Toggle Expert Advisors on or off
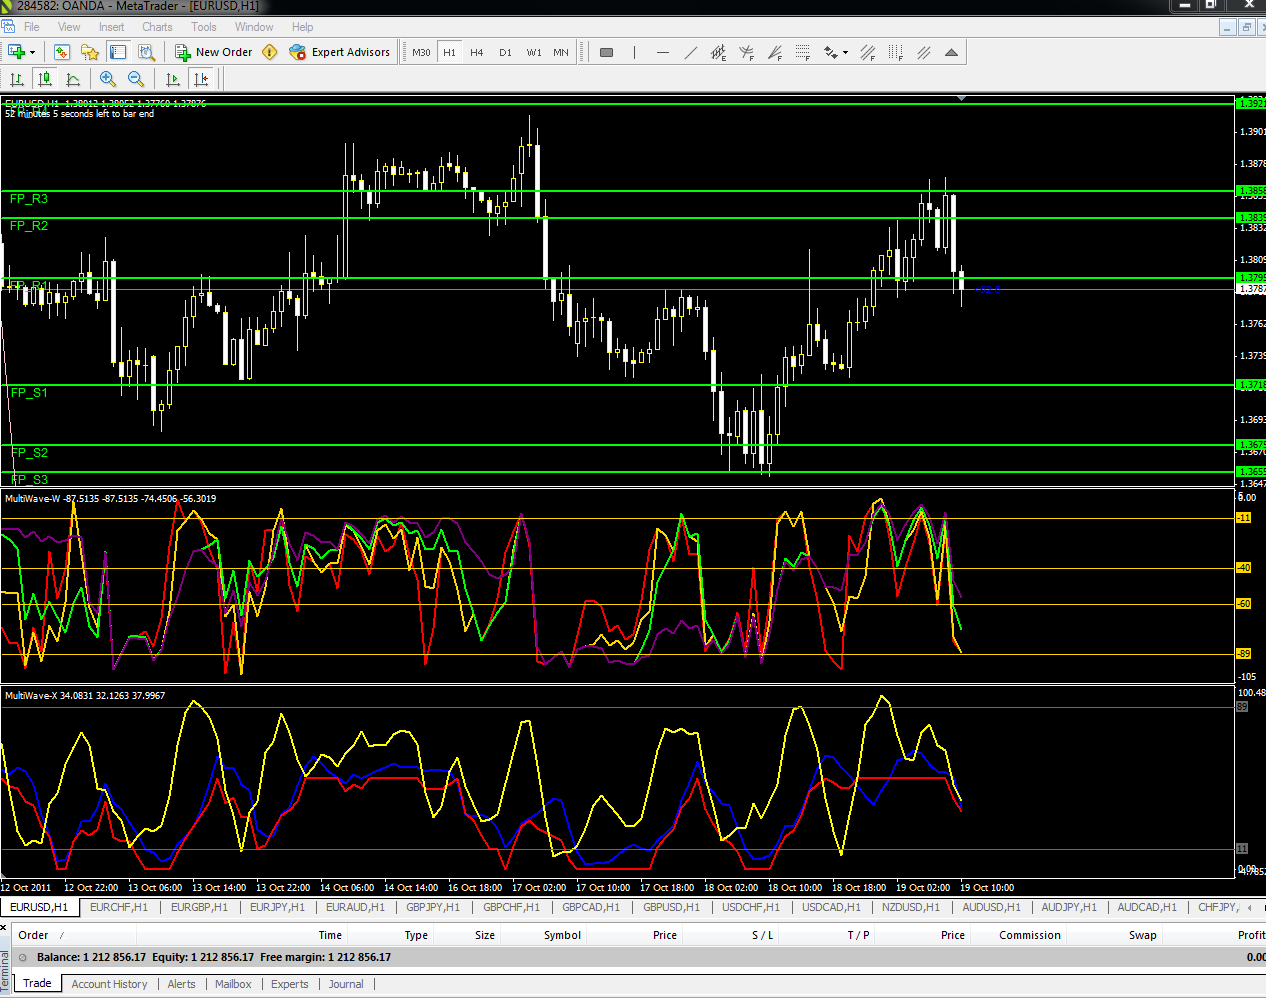The height and width of the screenshot is (998, 1266). (339, 52)
